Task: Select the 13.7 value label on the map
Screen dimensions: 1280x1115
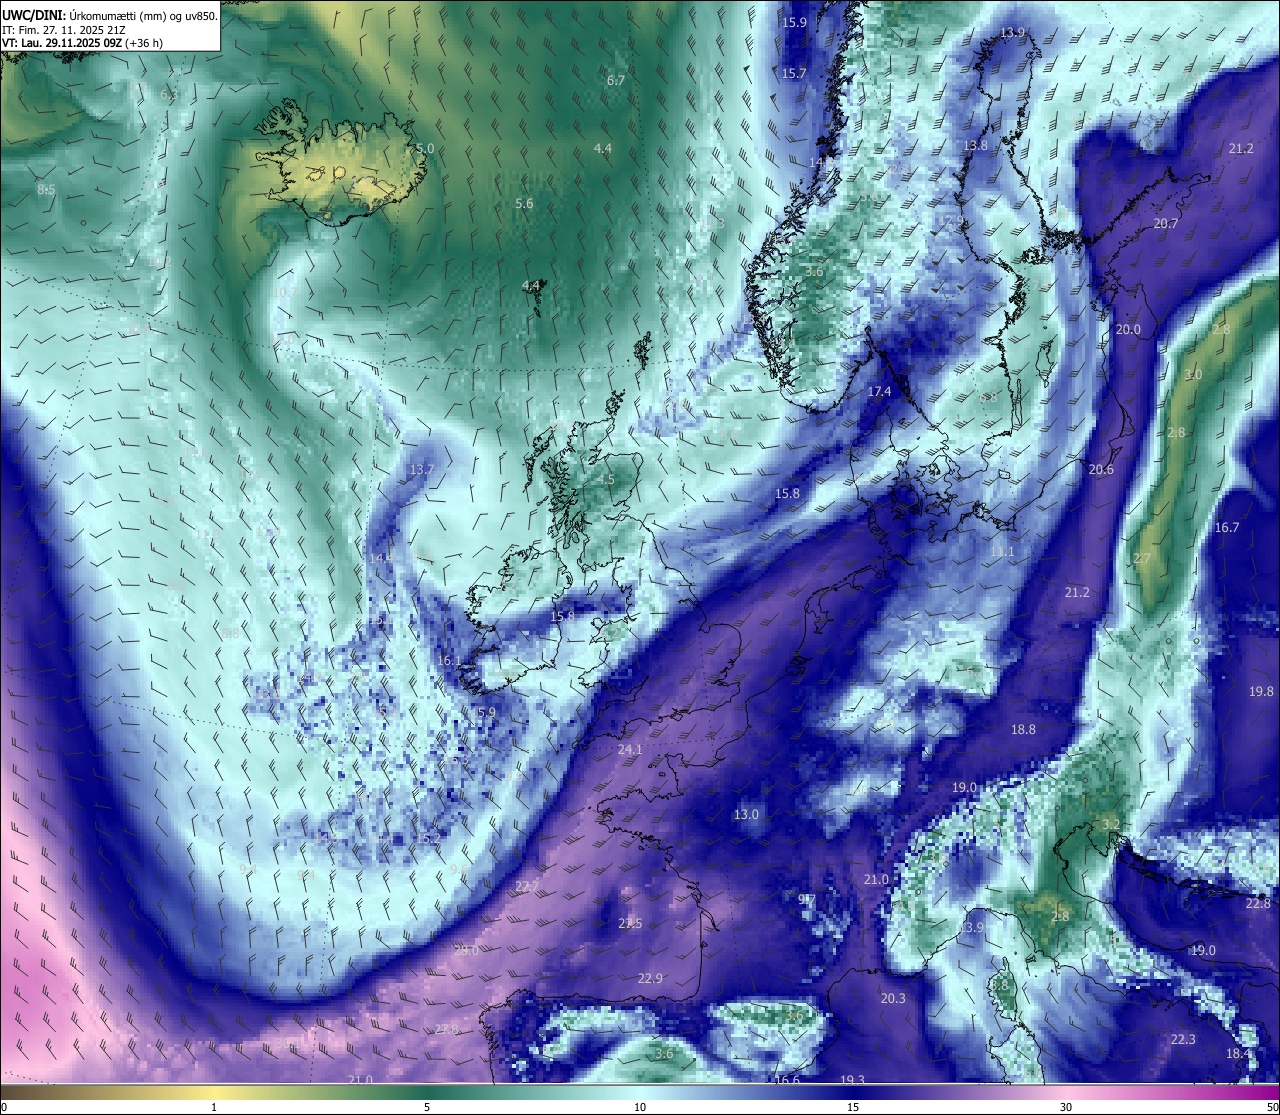Action: click(422, 469)
